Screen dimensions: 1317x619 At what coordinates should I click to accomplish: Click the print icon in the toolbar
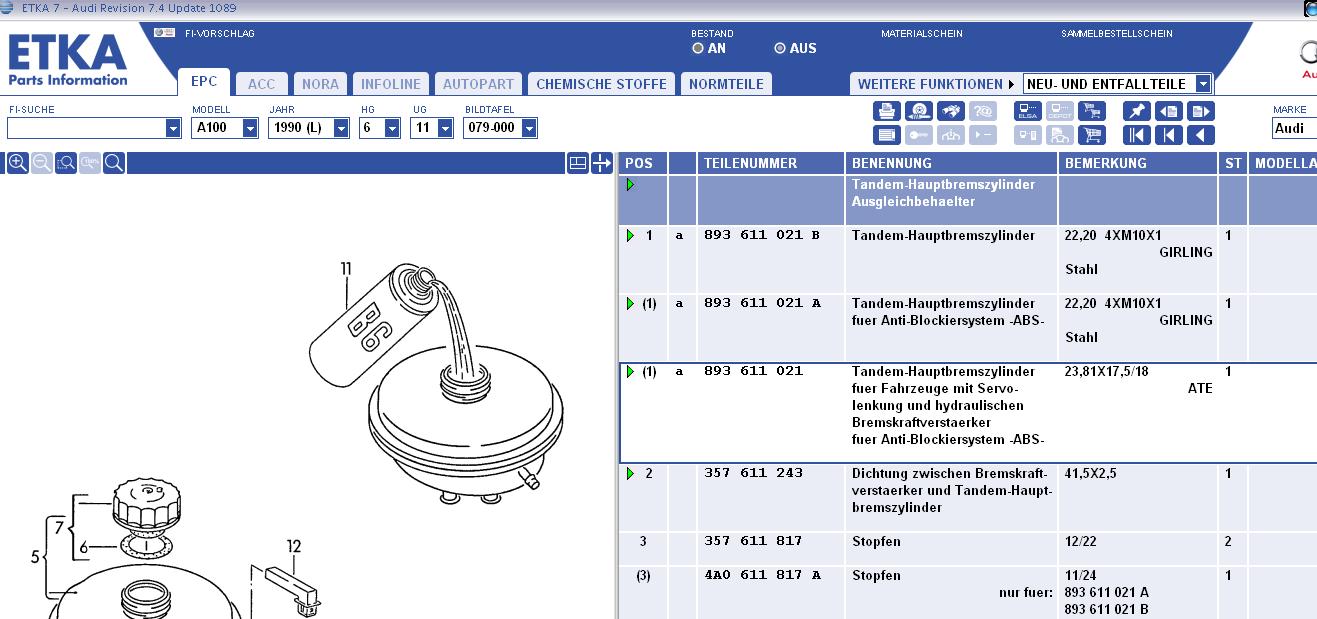click(x=886, y=111)
